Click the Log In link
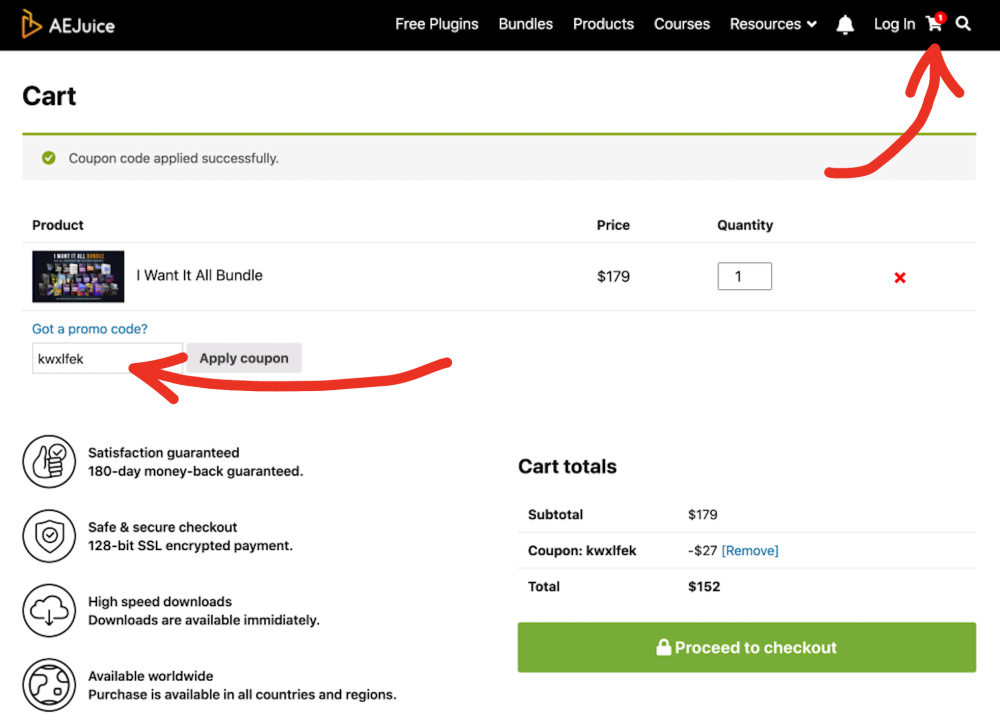 894,24
